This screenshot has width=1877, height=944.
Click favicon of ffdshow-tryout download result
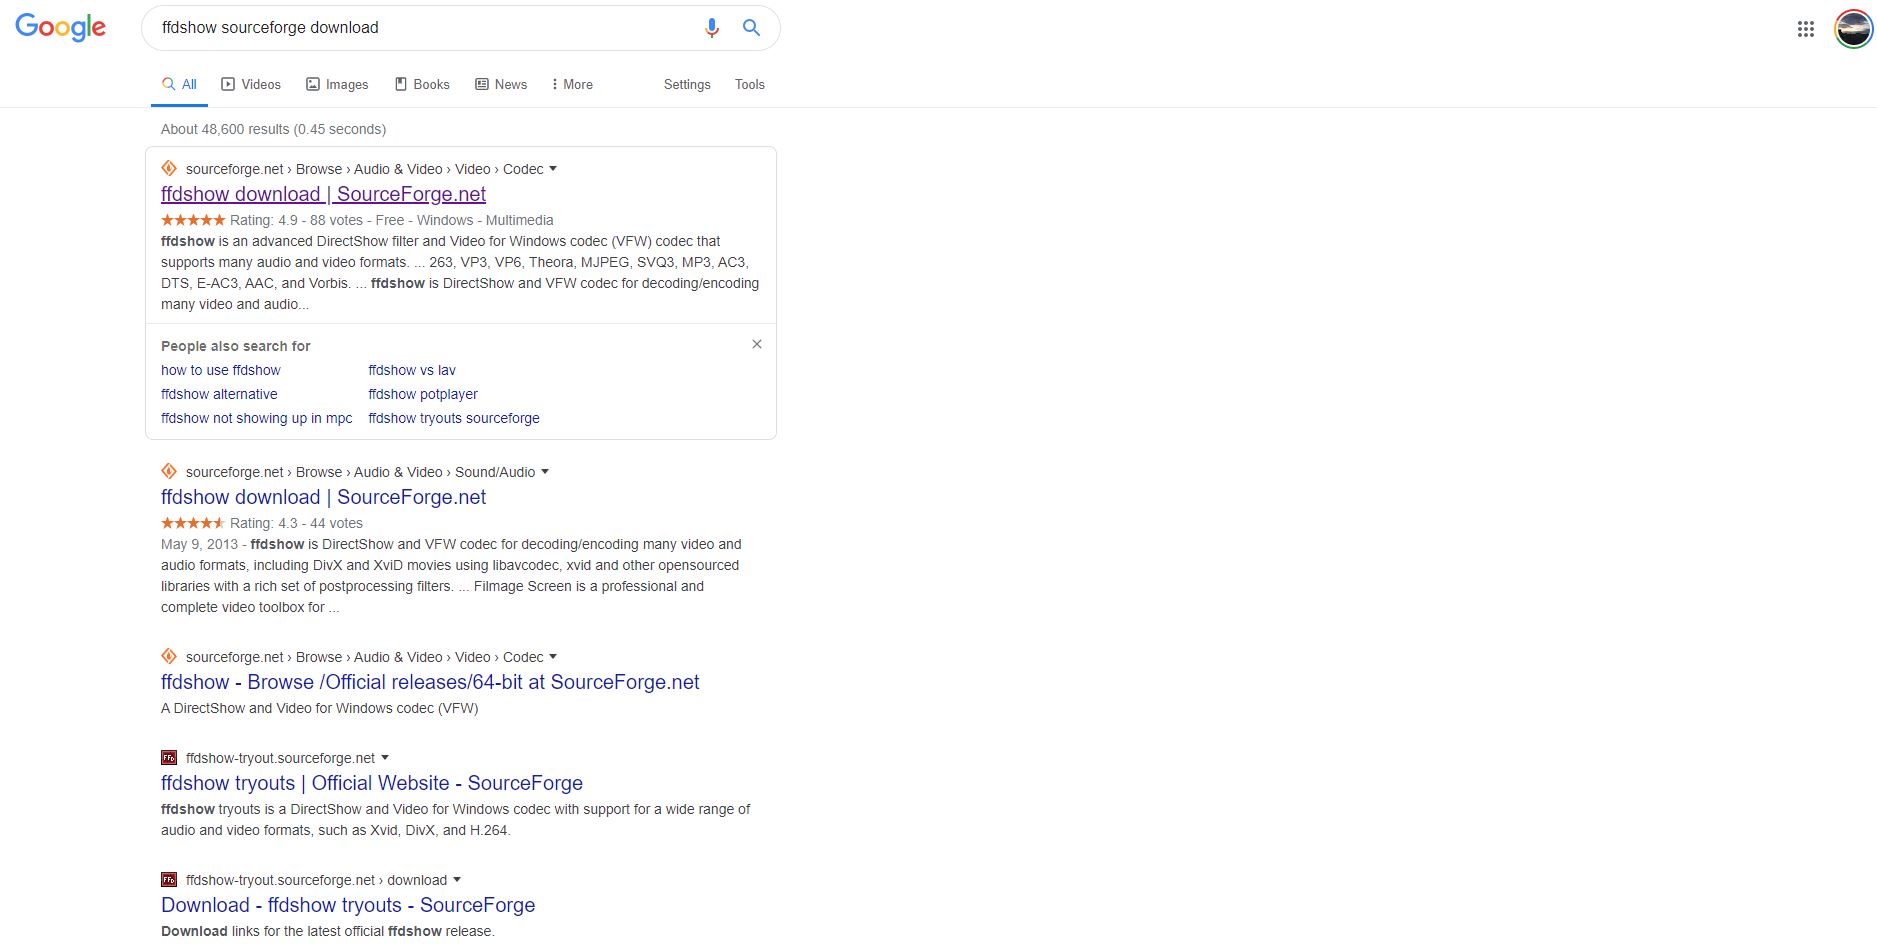tap(169, 879)
